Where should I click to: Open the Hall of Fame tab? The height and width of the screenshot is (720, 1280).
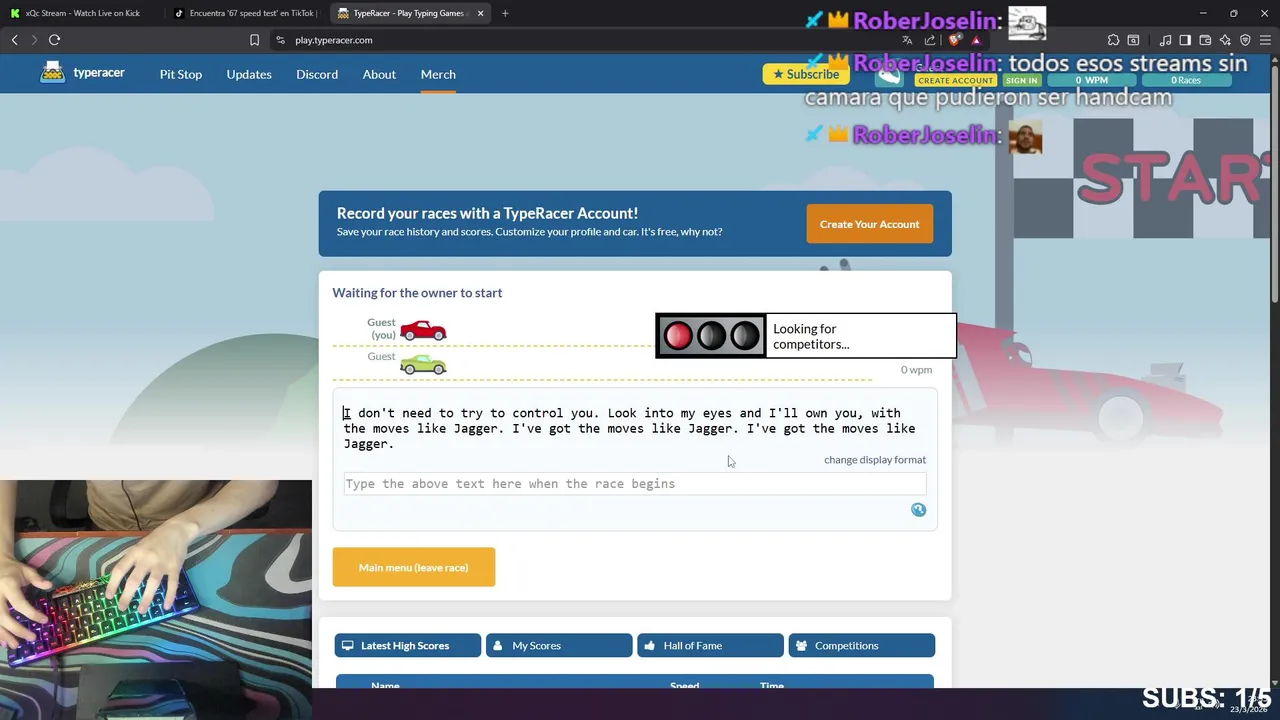pos(710,645)
